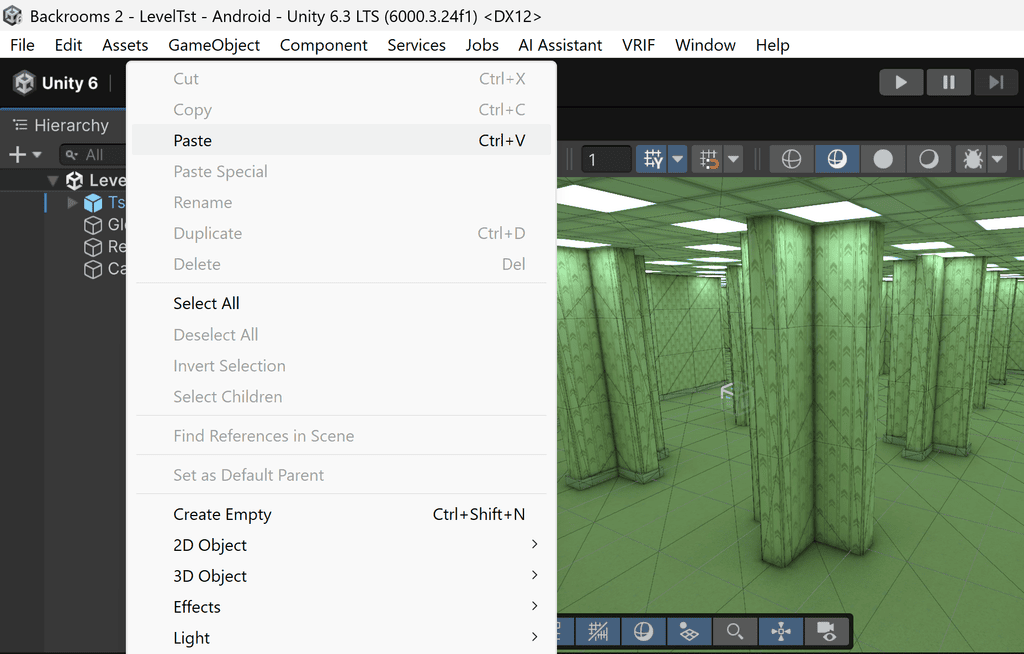
Task: Select the Level scene row
Action: click(x=63, y=180)
